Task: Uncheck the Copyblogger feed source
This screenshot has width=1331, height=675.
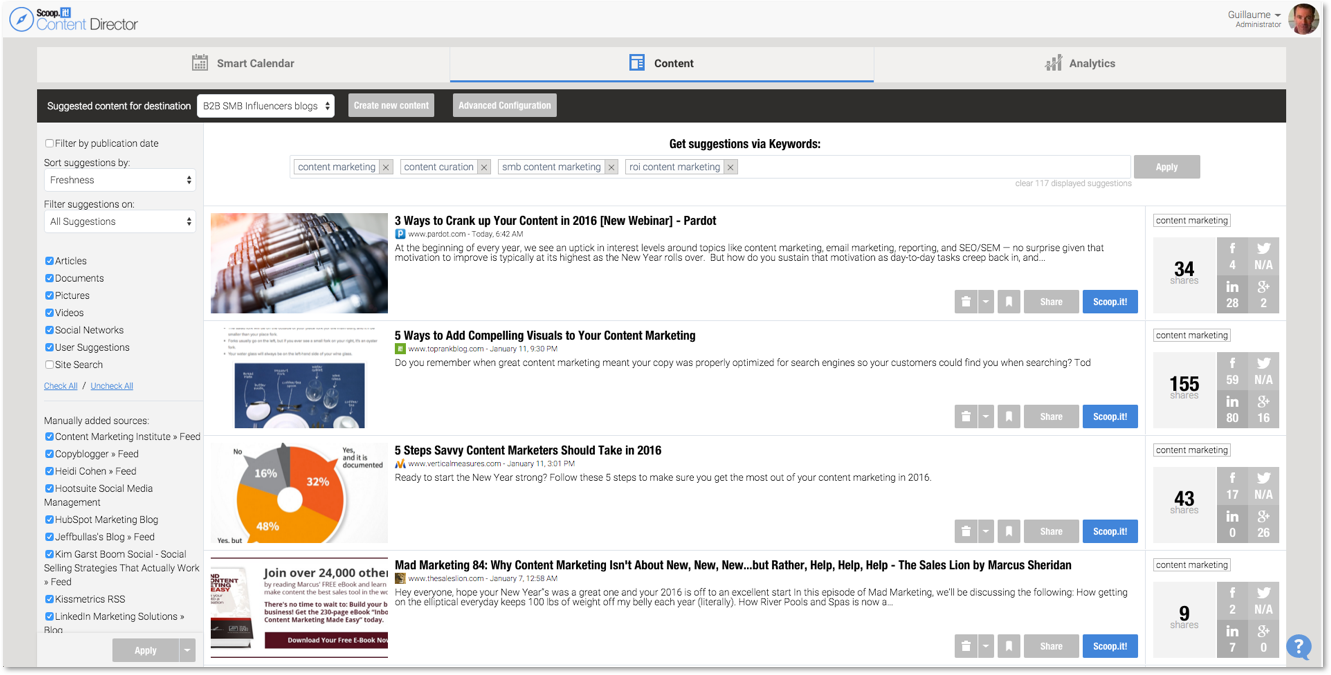Action: tap(50, 454)
